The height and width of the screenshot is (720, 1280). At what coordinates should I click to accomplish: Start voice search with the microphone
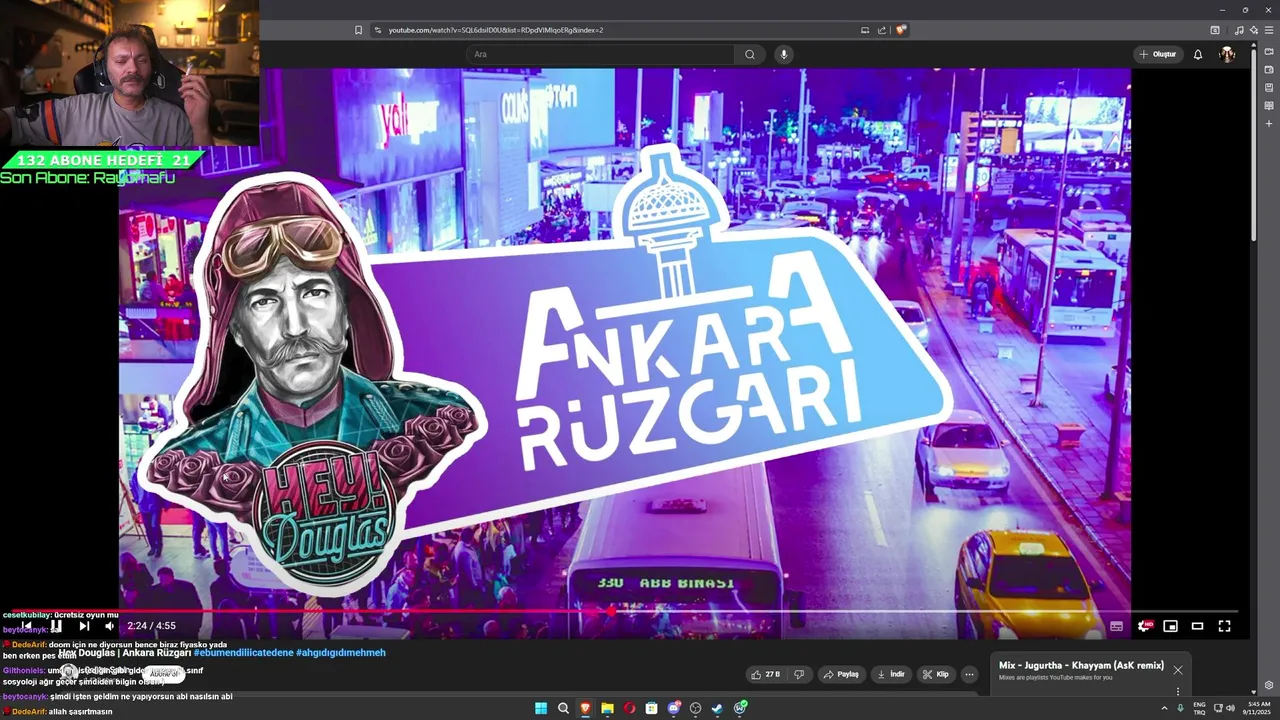pyautogui.click(x=784, y=54)
